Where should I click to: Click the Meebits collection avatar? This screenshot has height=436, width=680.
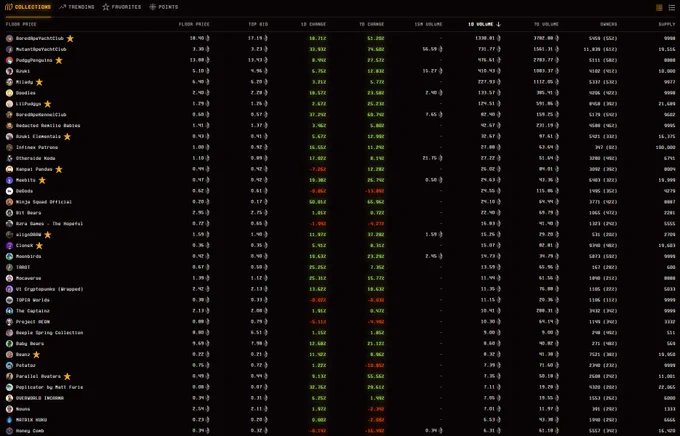pyautogui.click(x=10, y=180)
